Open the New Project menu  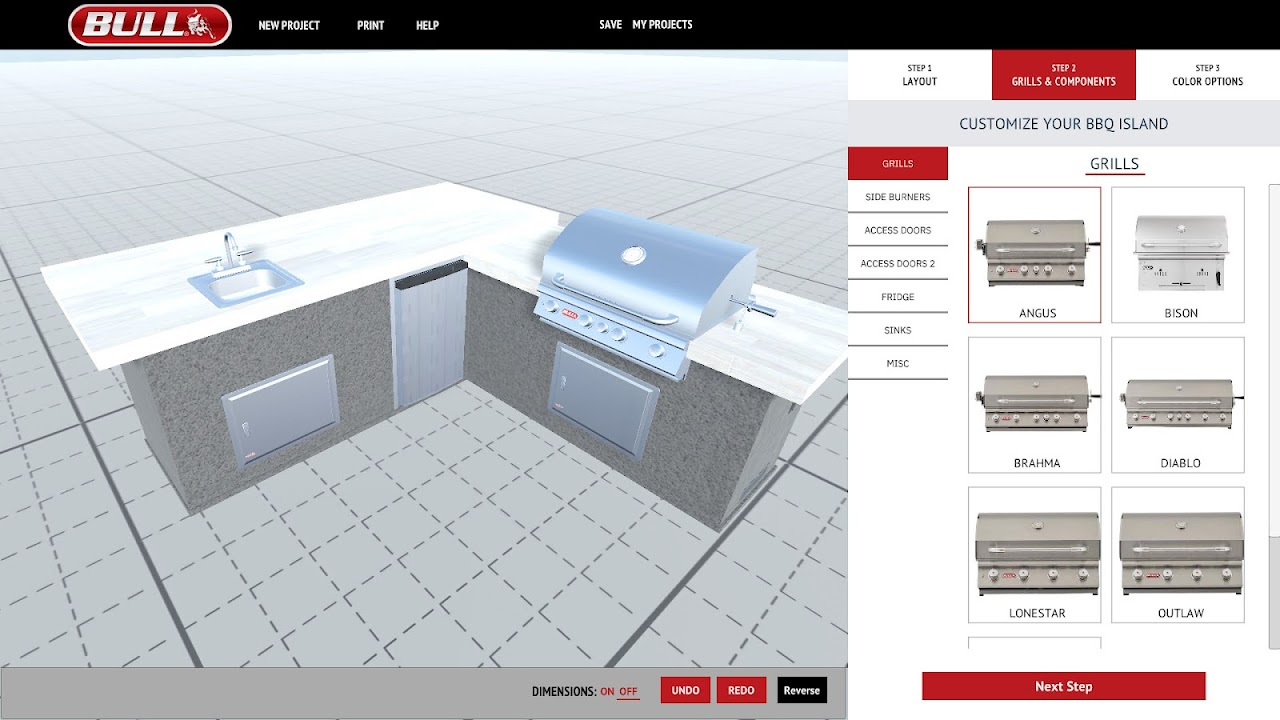[x=288, y=25]
